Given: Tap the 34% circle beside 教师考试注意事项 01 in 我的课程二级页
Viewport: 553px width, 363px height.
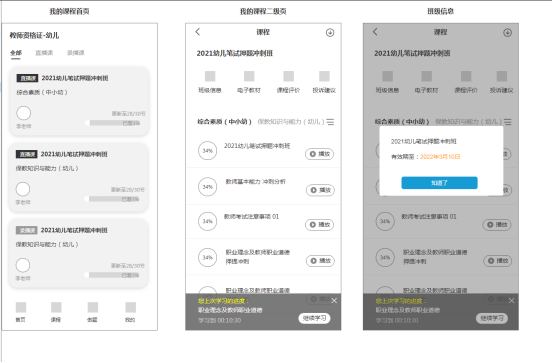Looking at the screenshot, I should point(207,222).
